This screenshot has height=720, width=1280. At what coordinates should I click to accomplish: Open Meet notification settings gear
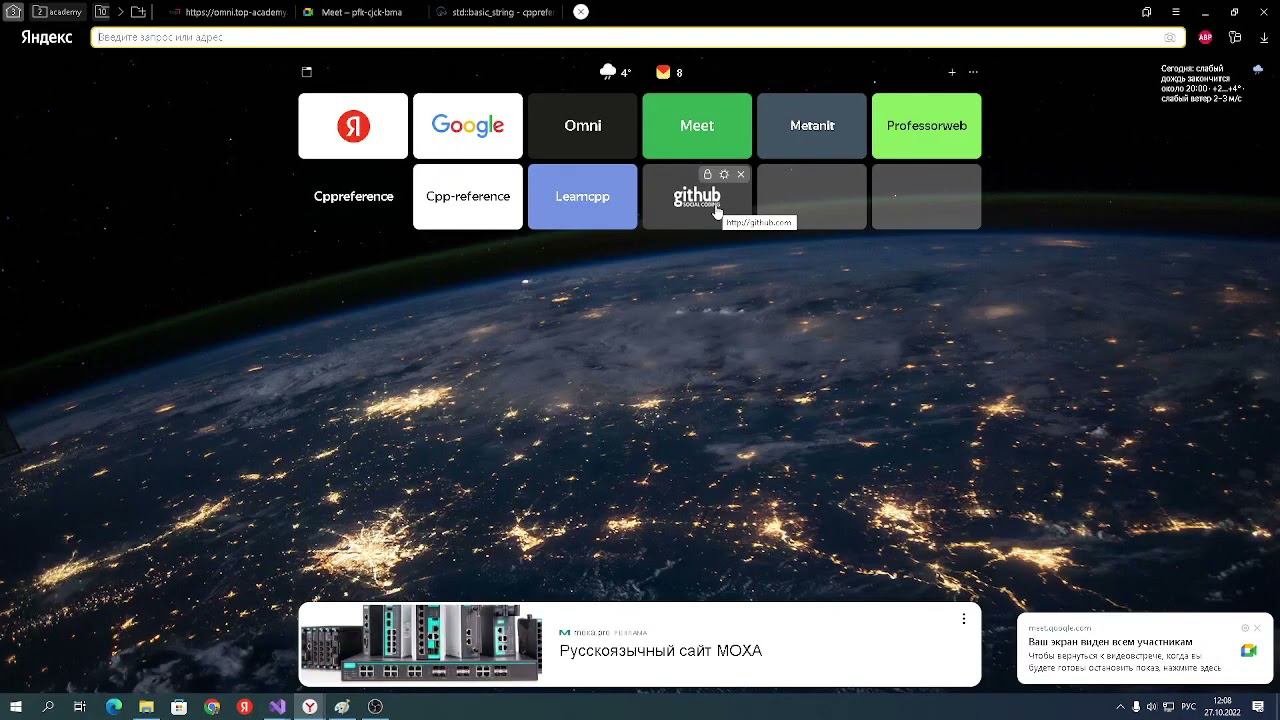click(x=1245, y=628)
